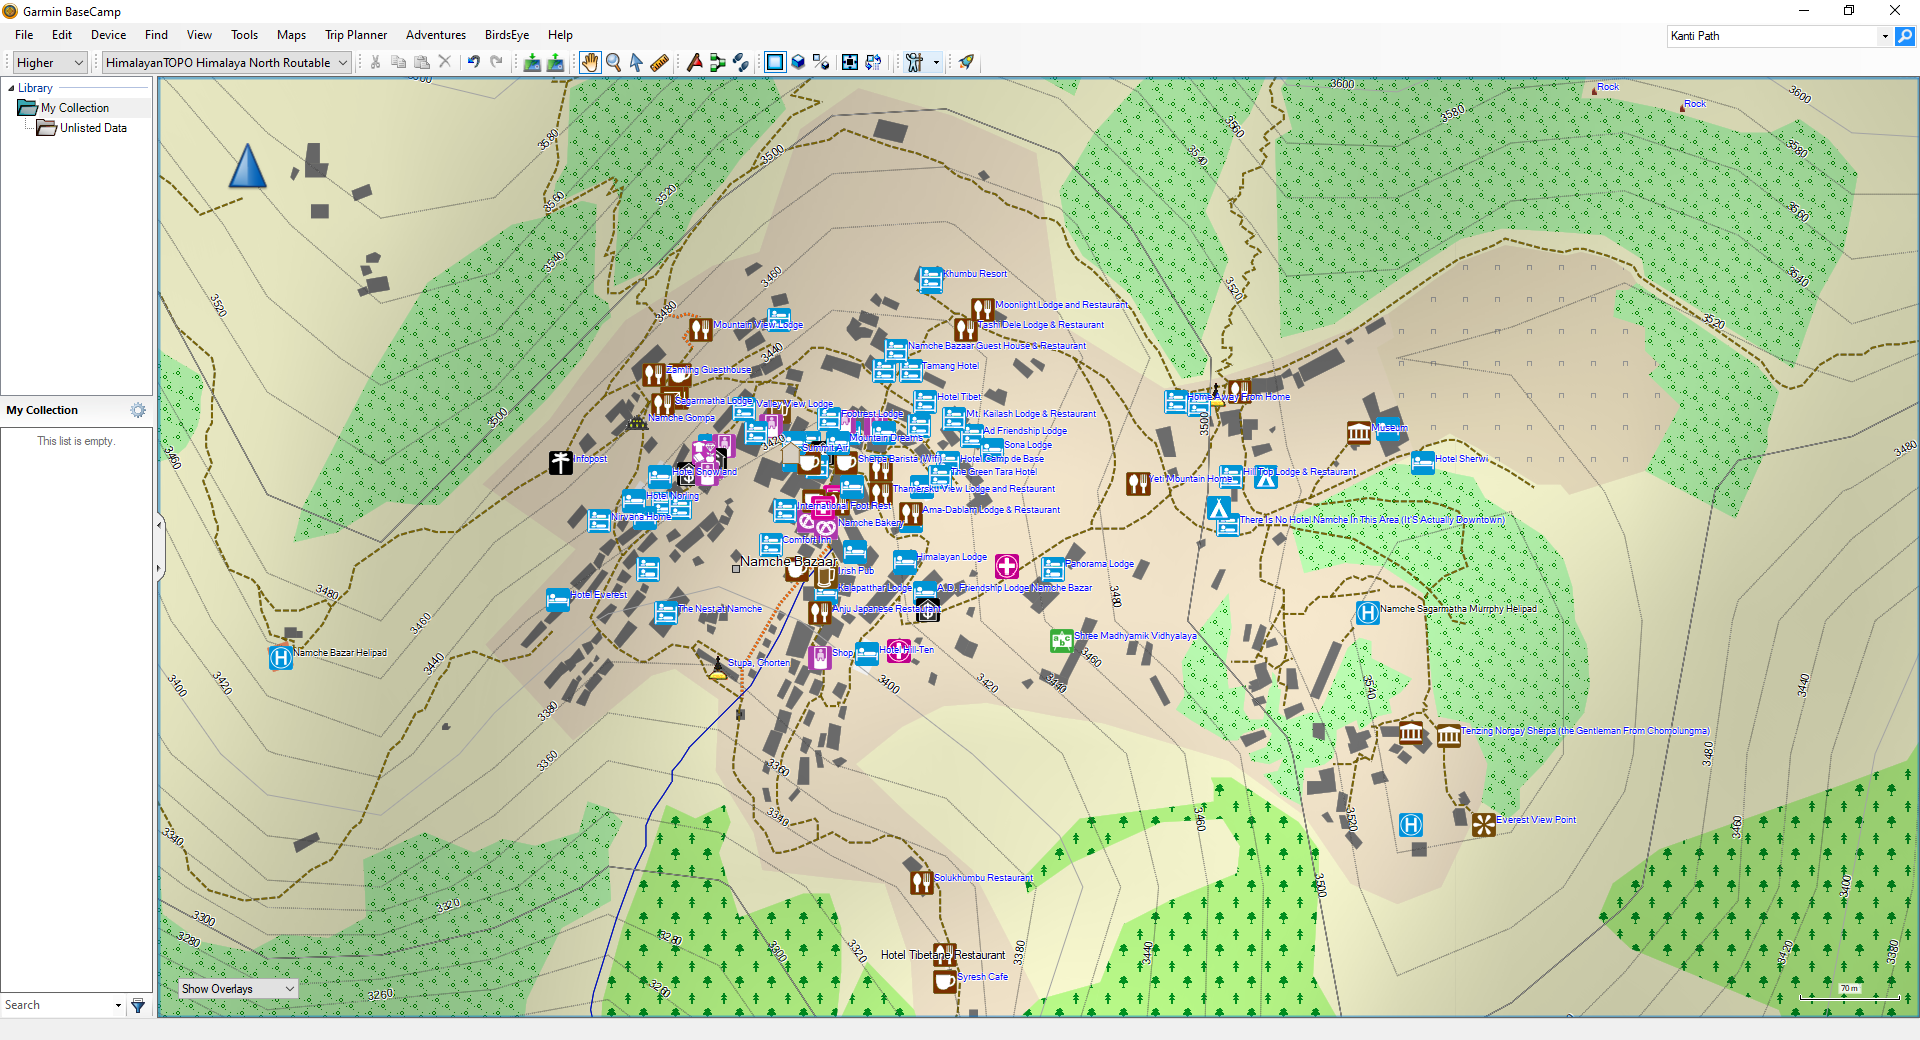Image resolution: width=1920 pixels, height=1040 pixels.
Task: Click the lower splitter arrow on sidebar edge
Action: pyautogui.click(x=158, y=568)
